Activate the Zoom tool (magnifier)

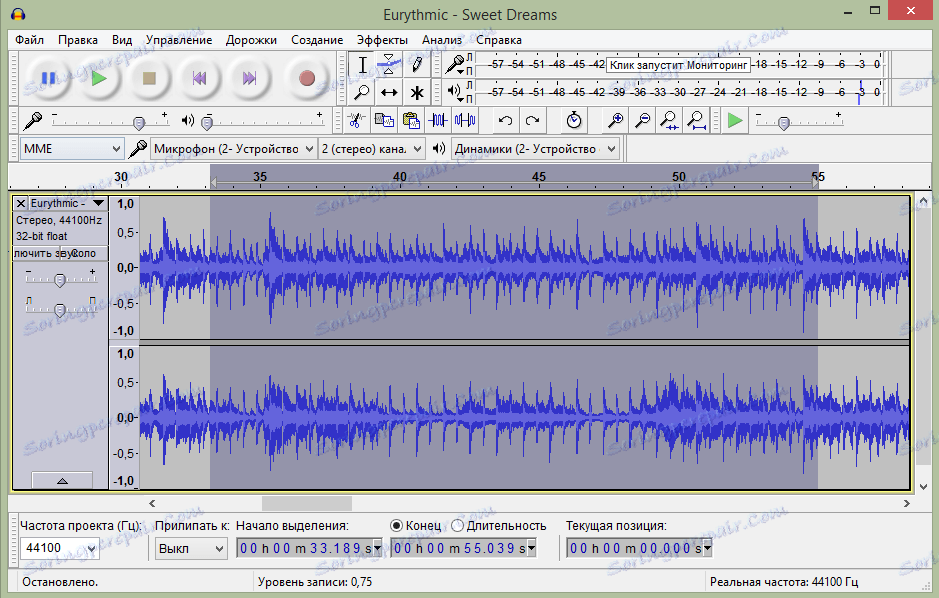(362, 92)
